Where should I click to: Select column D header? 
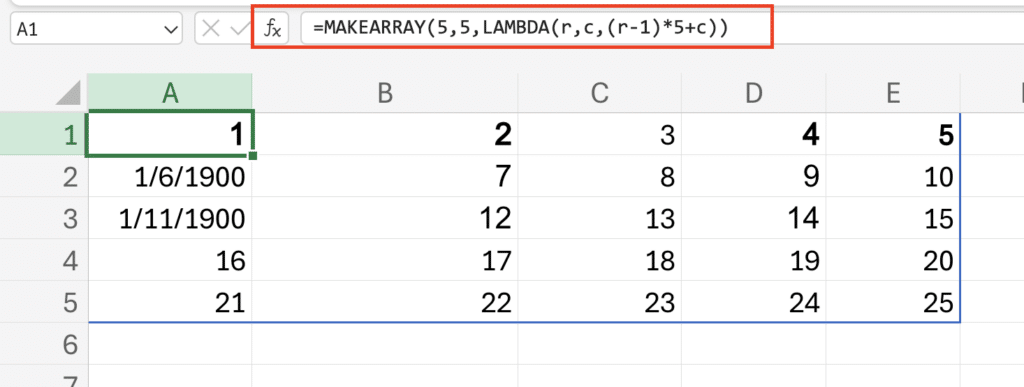(754, 92)
